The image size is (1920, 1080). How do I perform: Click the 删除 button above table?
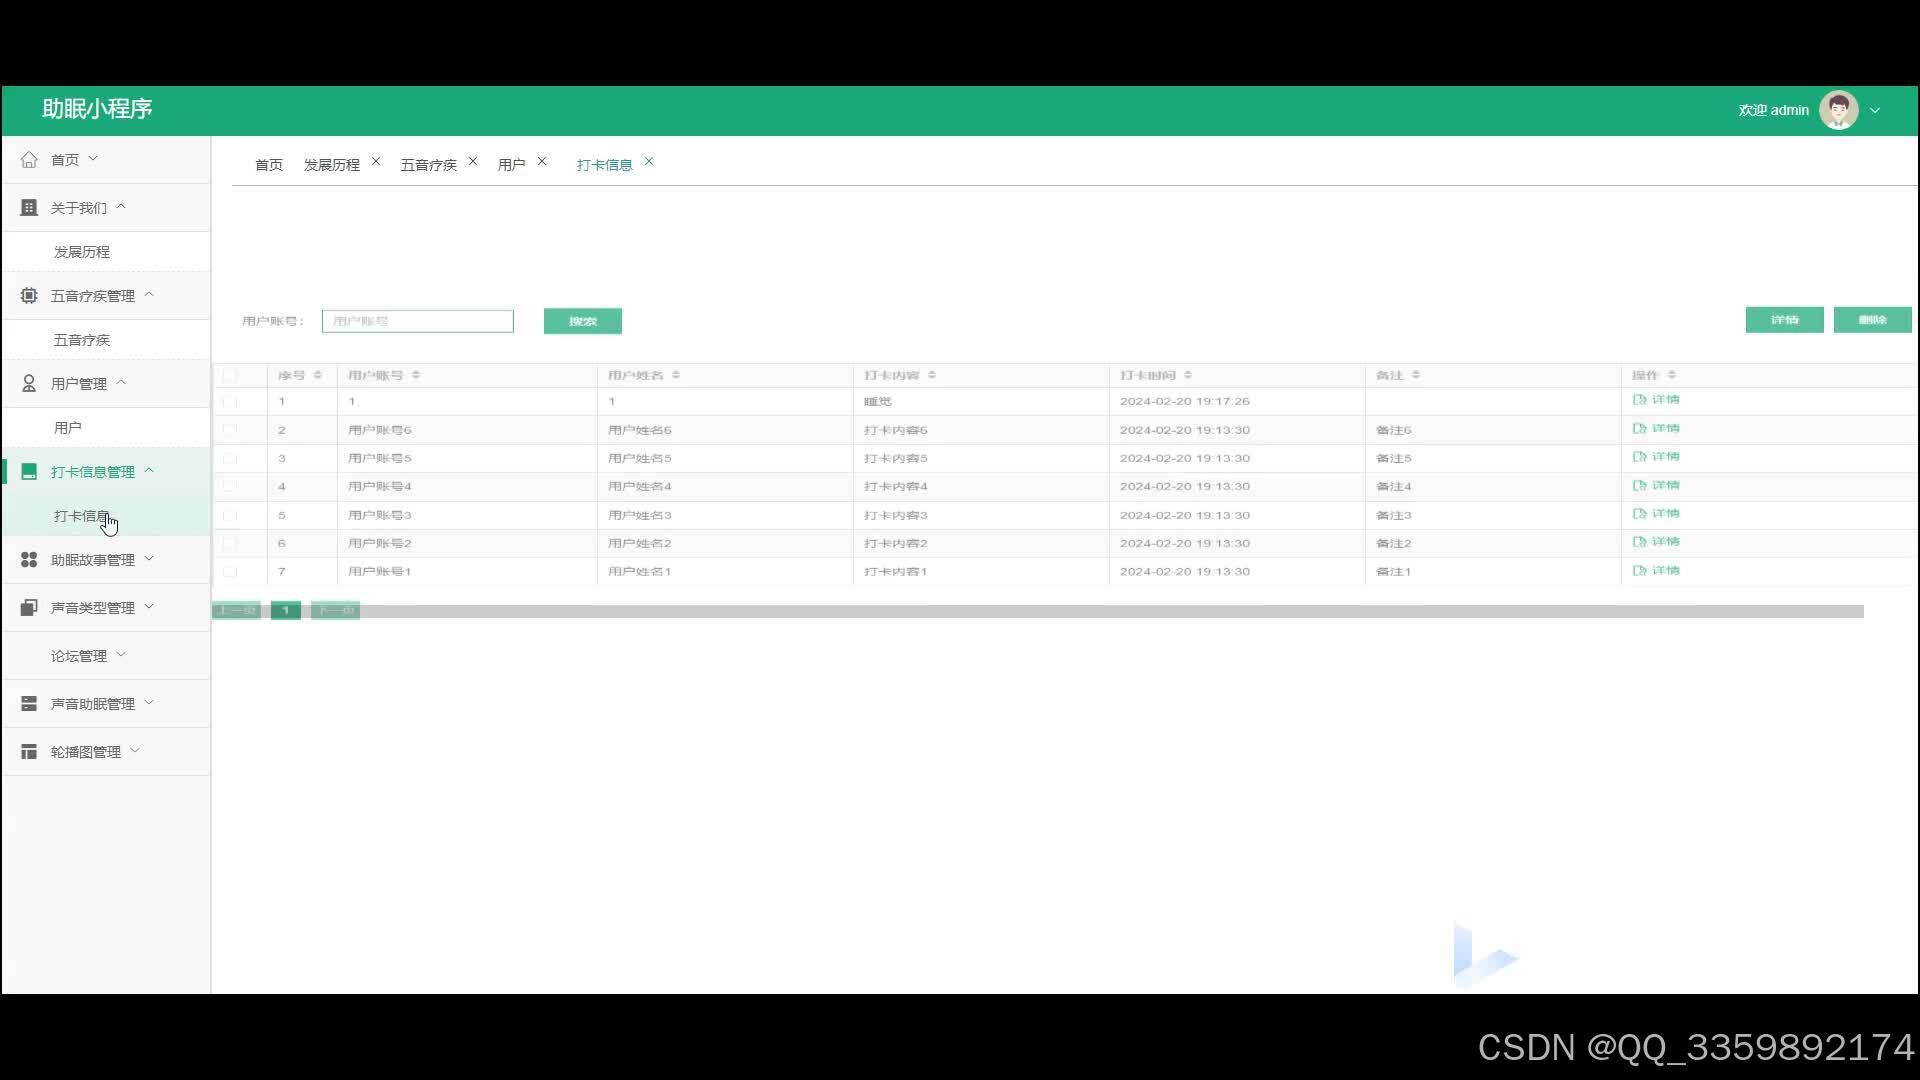[1873, 320]
